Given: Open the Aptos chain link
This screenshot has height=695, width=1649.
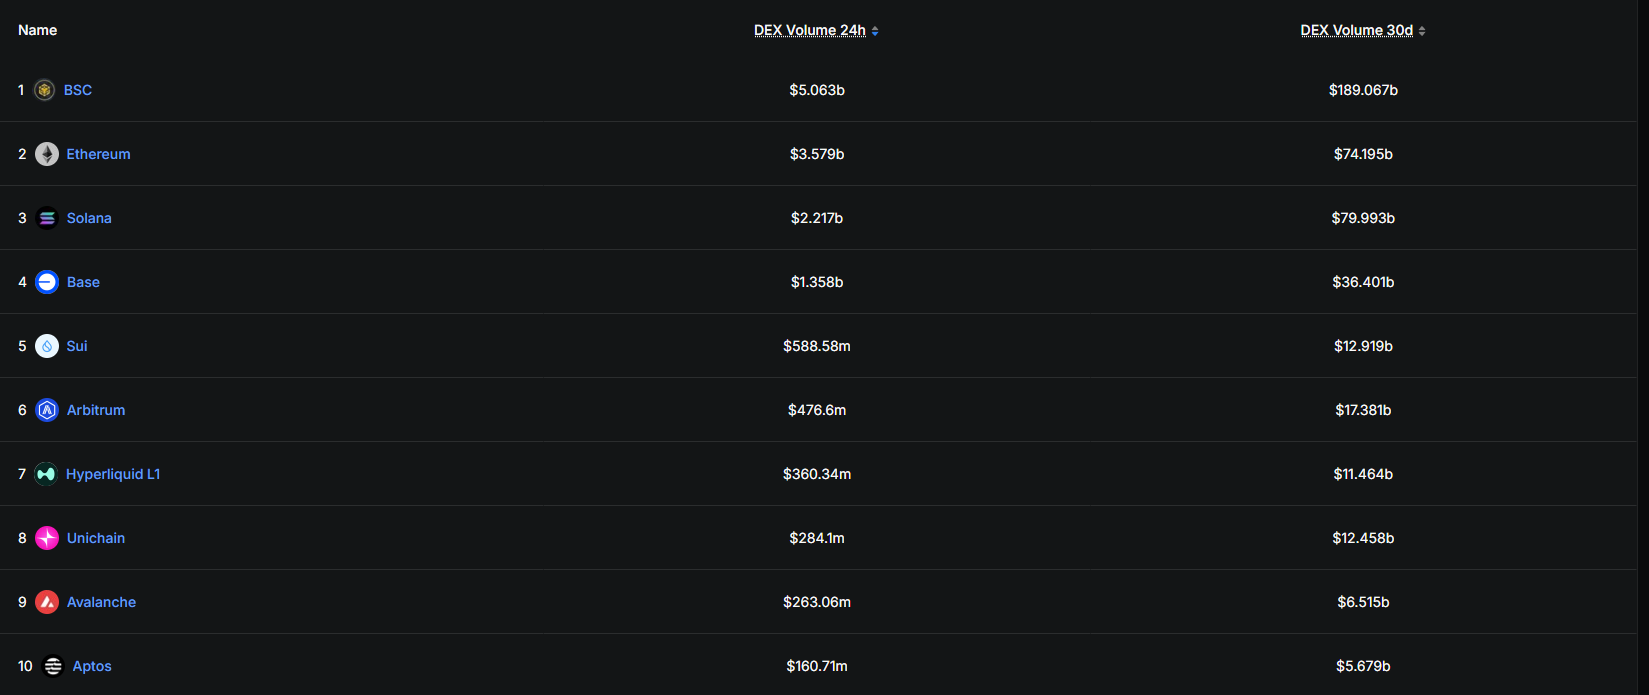Looking at the screenshot, I should coord(92,666).
